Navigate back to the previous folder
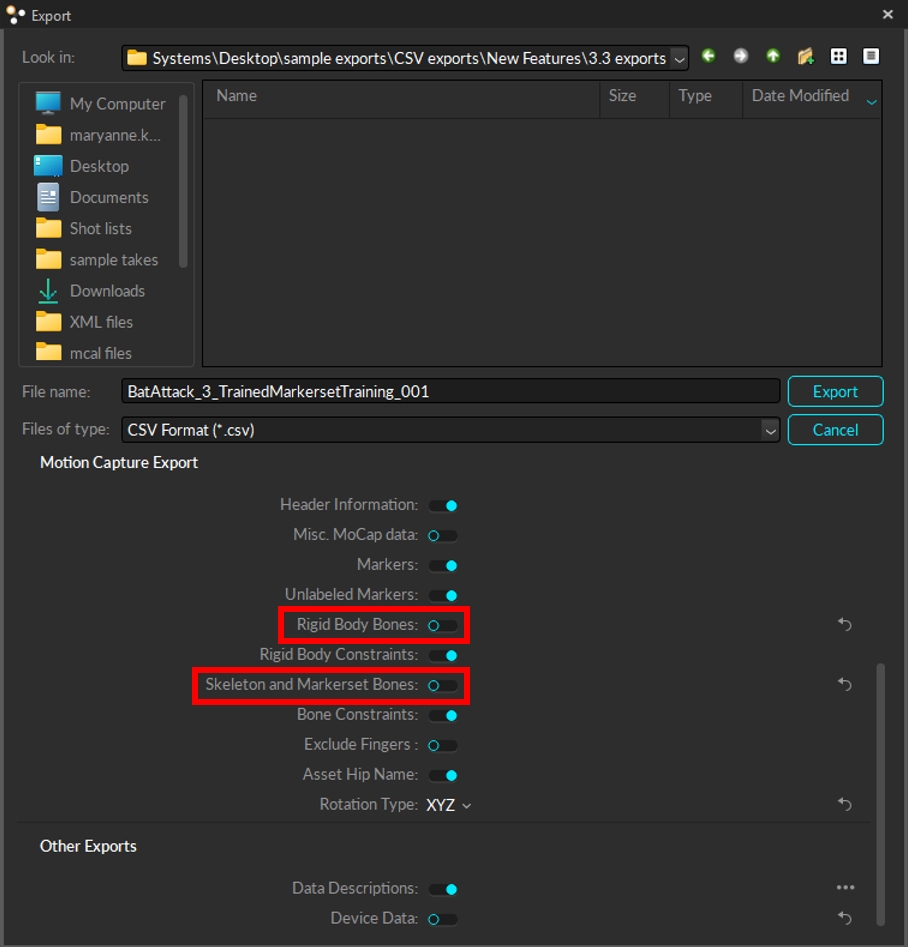The height and width of the screenshot is (947, 908). coord(709,56)
